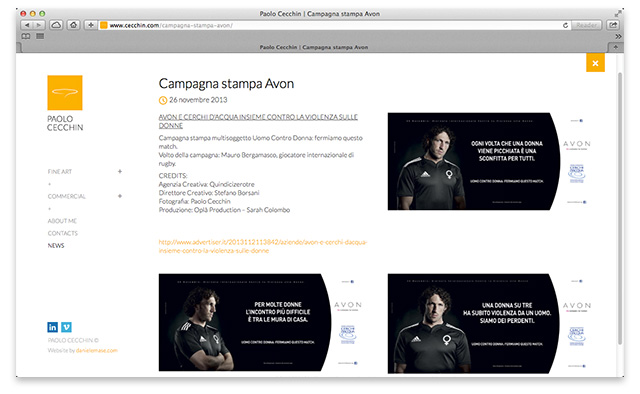Go to the NEWS section

click(56, 245)
